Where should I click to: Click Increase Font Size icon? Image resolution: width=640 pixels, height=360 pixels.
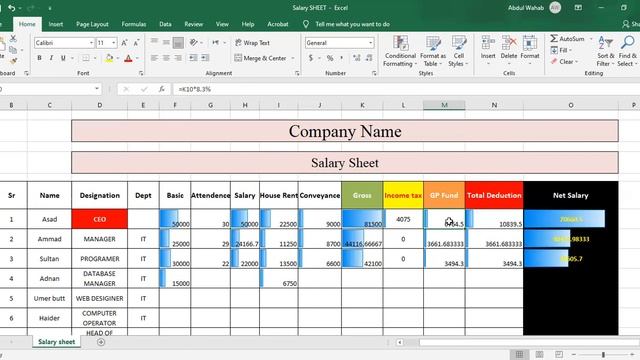124,43
